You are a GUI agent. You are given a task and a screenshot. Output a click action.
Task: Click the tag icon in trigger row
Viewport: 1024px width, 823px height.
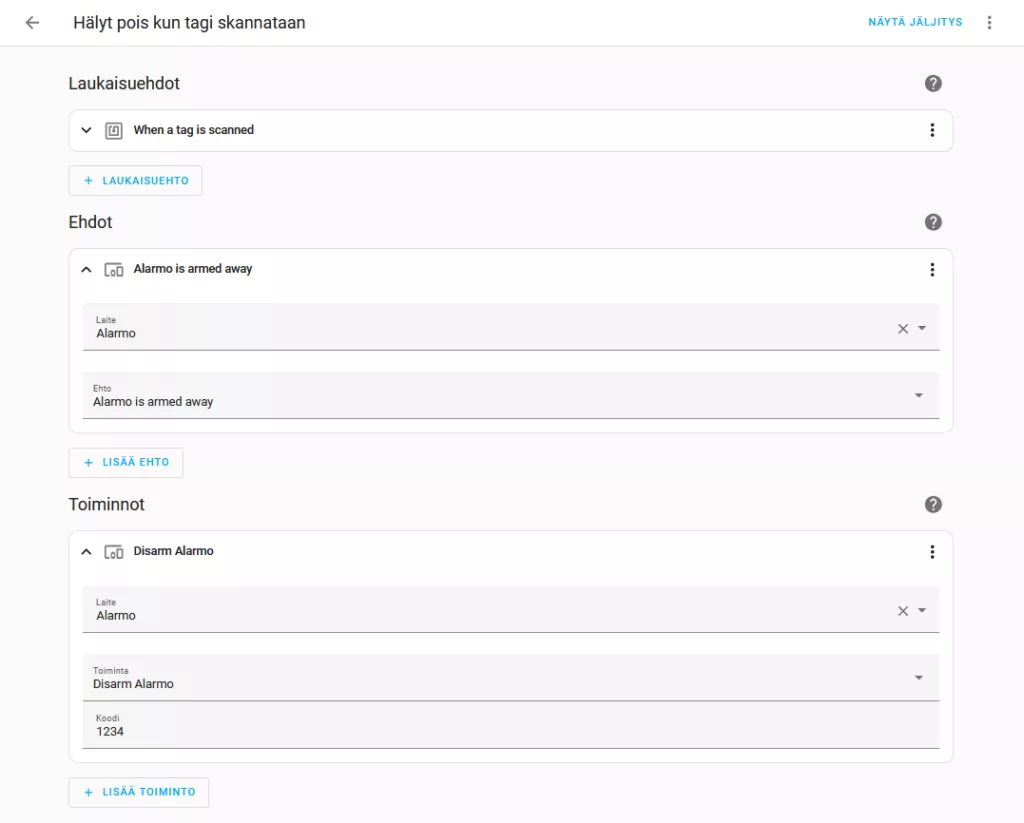pos(114,131)
